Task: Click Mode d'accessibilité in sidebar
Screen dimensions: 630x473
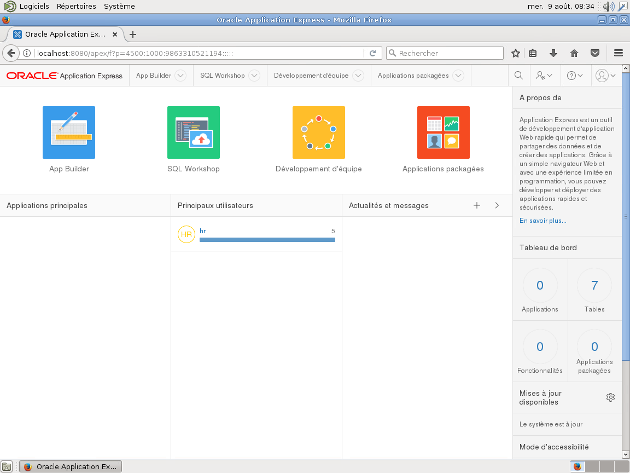Action: 554,447
